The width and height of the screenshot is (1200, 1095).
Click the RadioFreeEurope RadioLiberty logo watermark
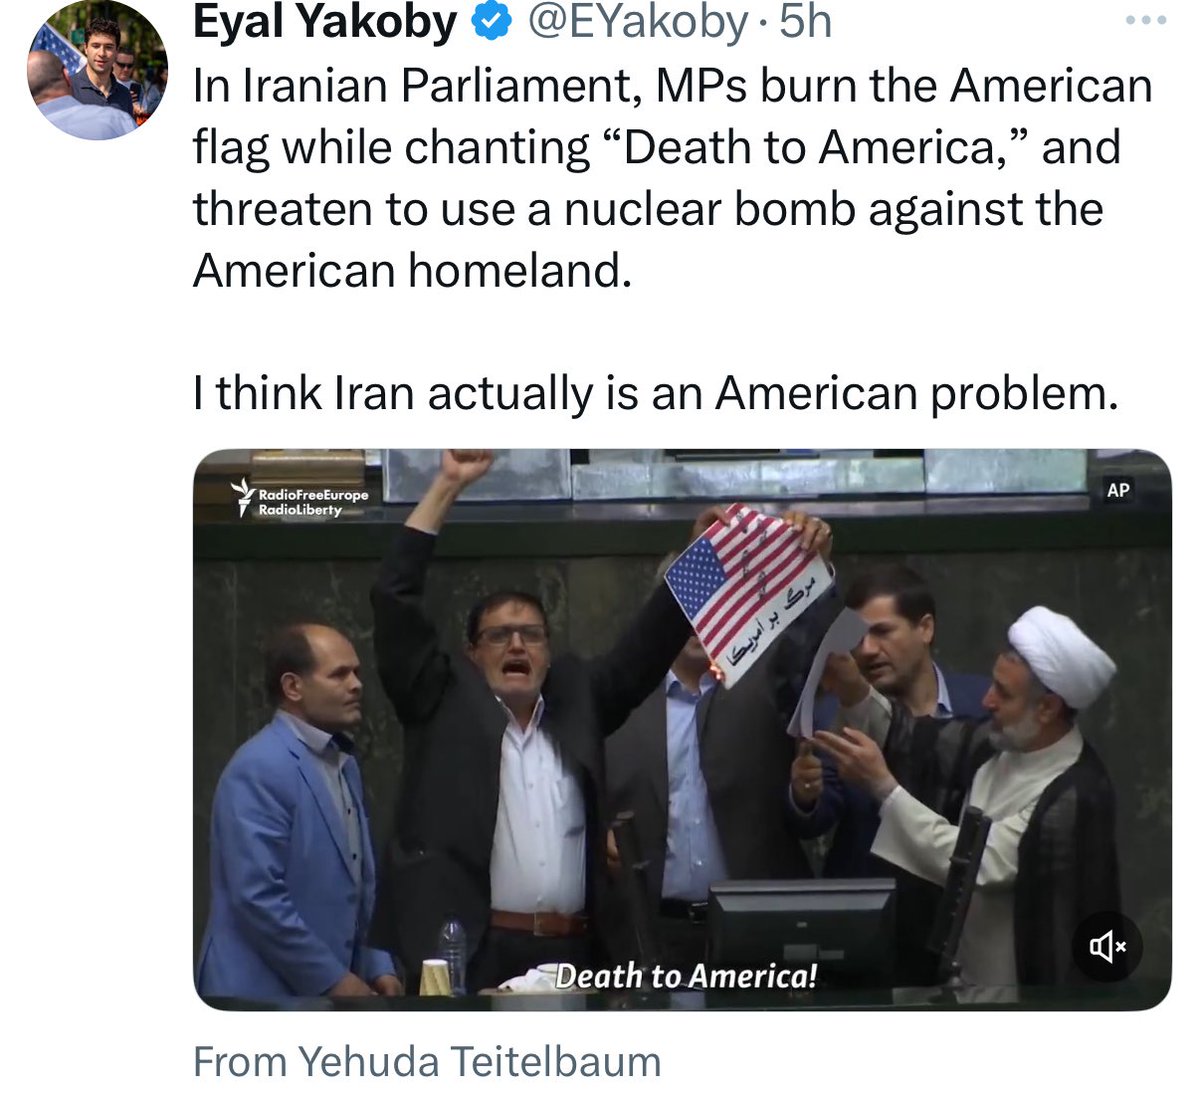pyautogui.click(x=300, y=498)
